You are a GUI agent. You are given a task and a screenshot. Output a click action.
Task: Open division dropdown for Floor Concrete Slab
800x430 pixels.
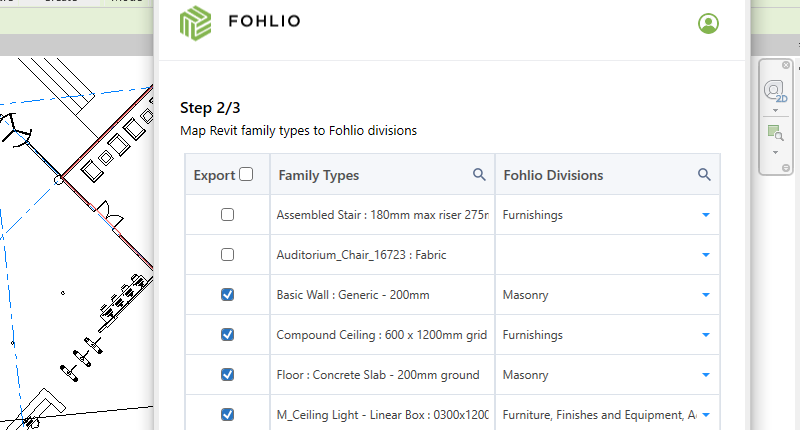(x=706, y=375)
